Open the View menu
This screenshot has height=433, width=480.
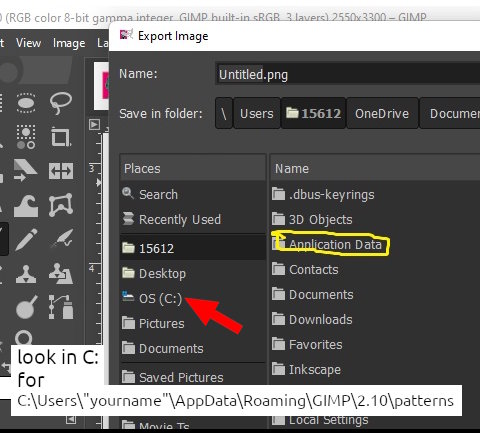[x=28, y=43]
